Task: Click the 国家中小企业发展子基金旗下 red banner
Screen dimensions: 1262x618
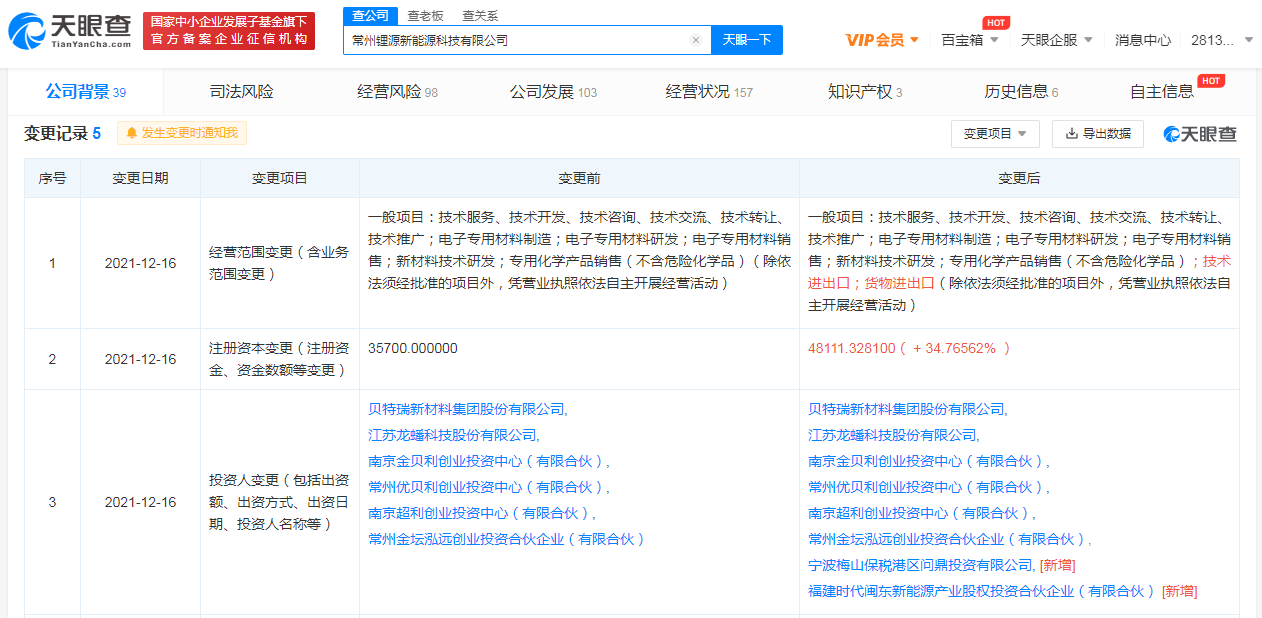Action: [x=229, y=30]
